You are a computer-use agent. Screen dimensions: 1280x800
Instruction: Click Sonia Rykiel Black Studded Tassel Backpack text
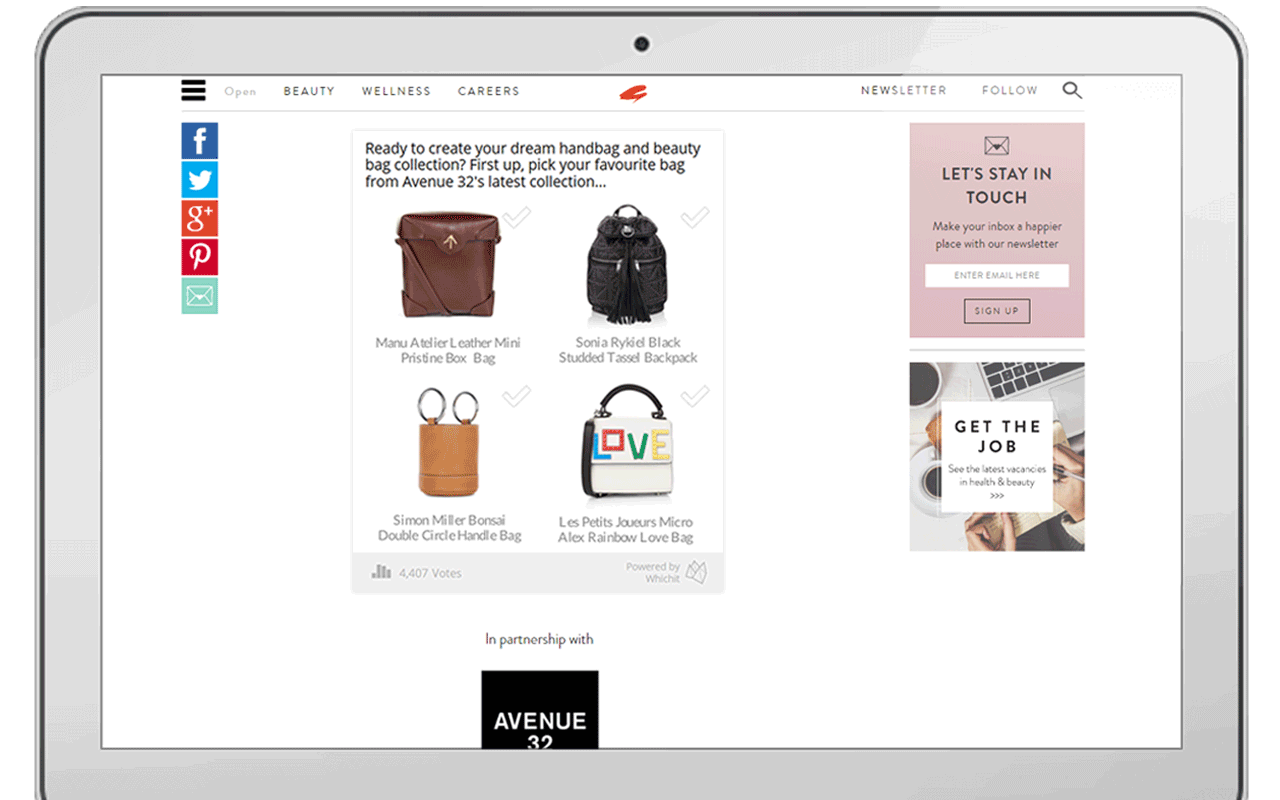628,350
